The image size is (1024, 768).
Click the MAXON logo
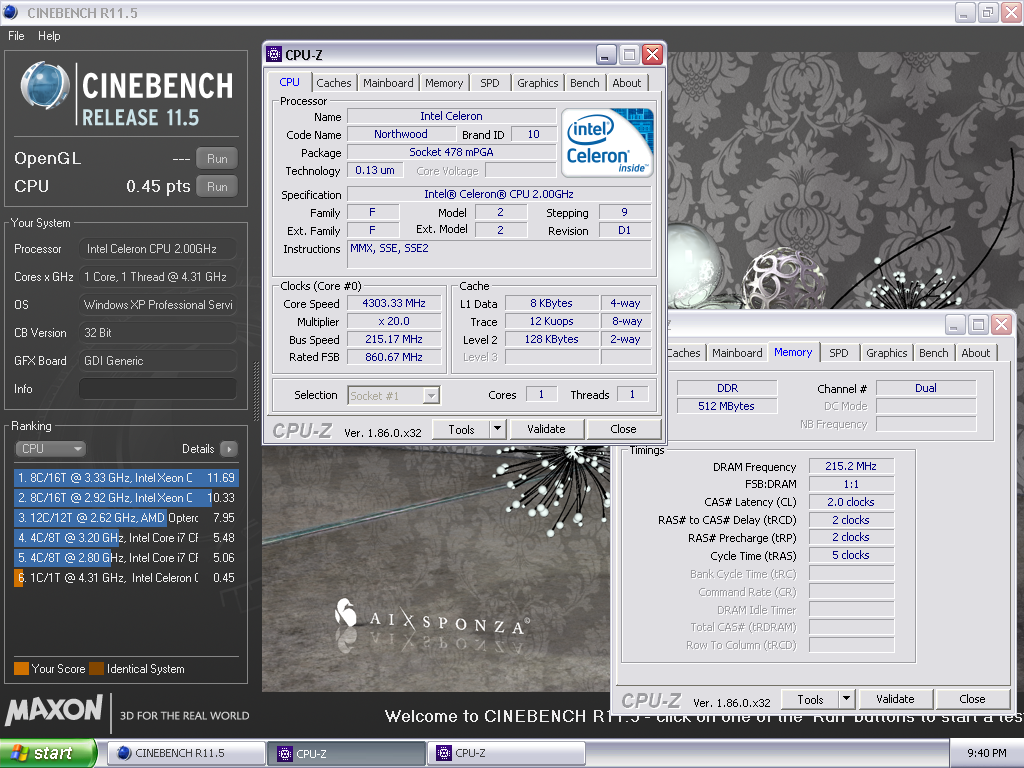[54, 711]
